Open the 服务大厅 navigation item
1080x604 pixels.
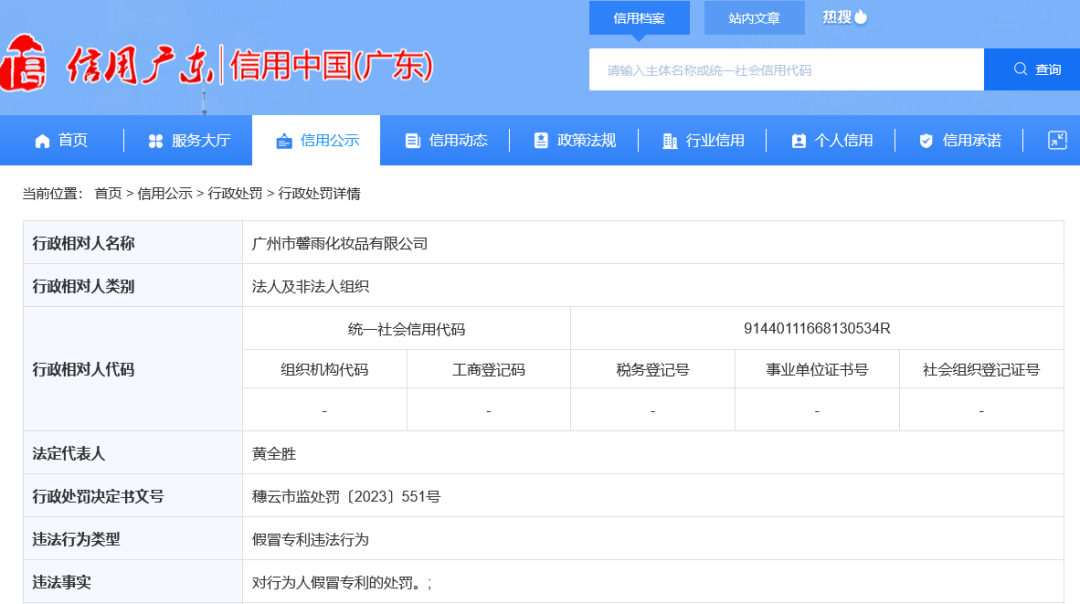[x=189, y=140]
